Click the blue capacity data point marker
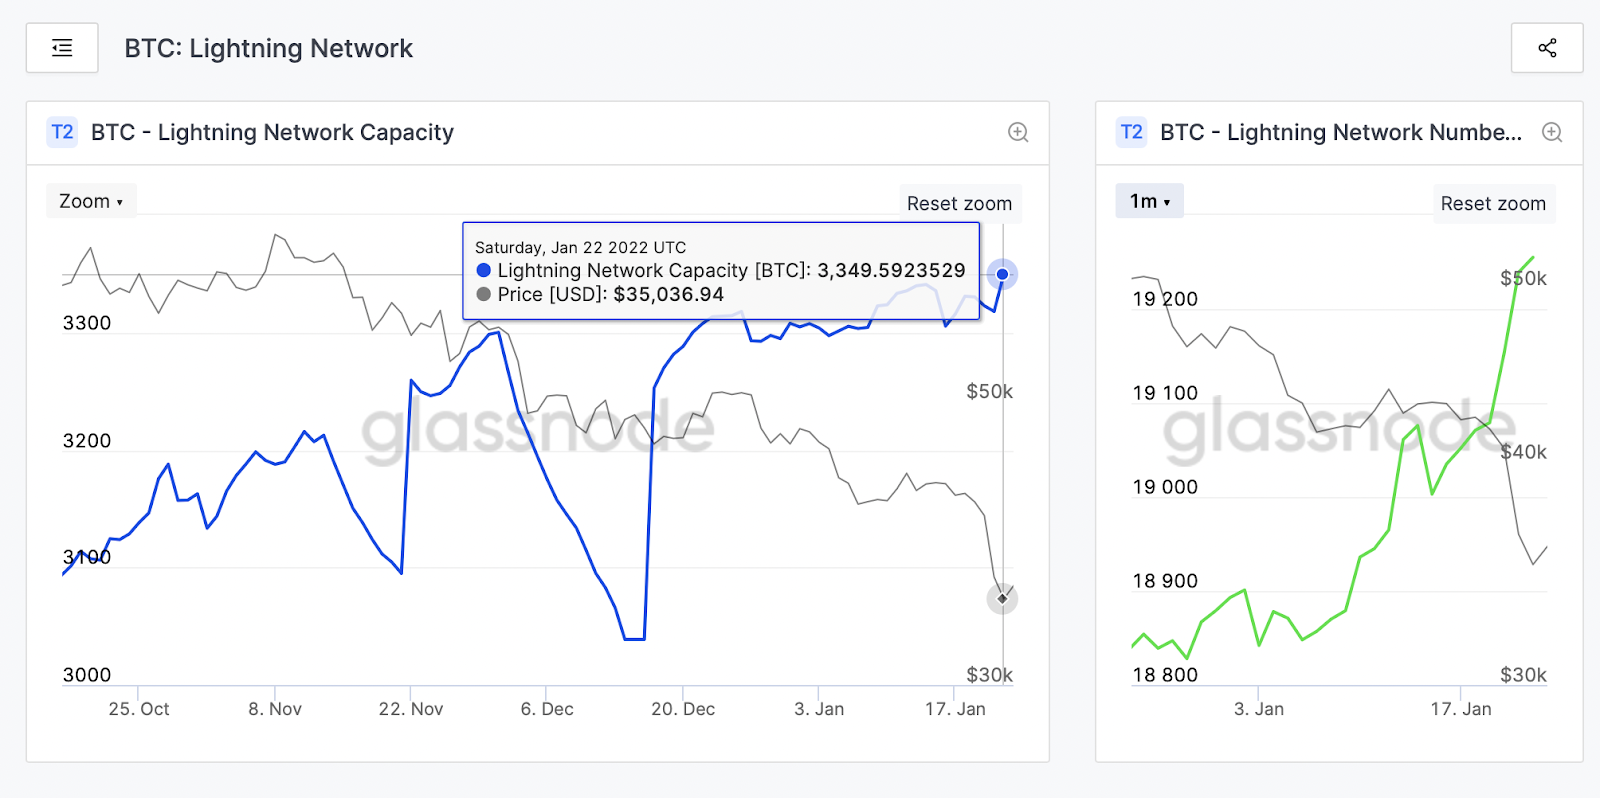This screenshot has width=1600, height=798. 1002,274
